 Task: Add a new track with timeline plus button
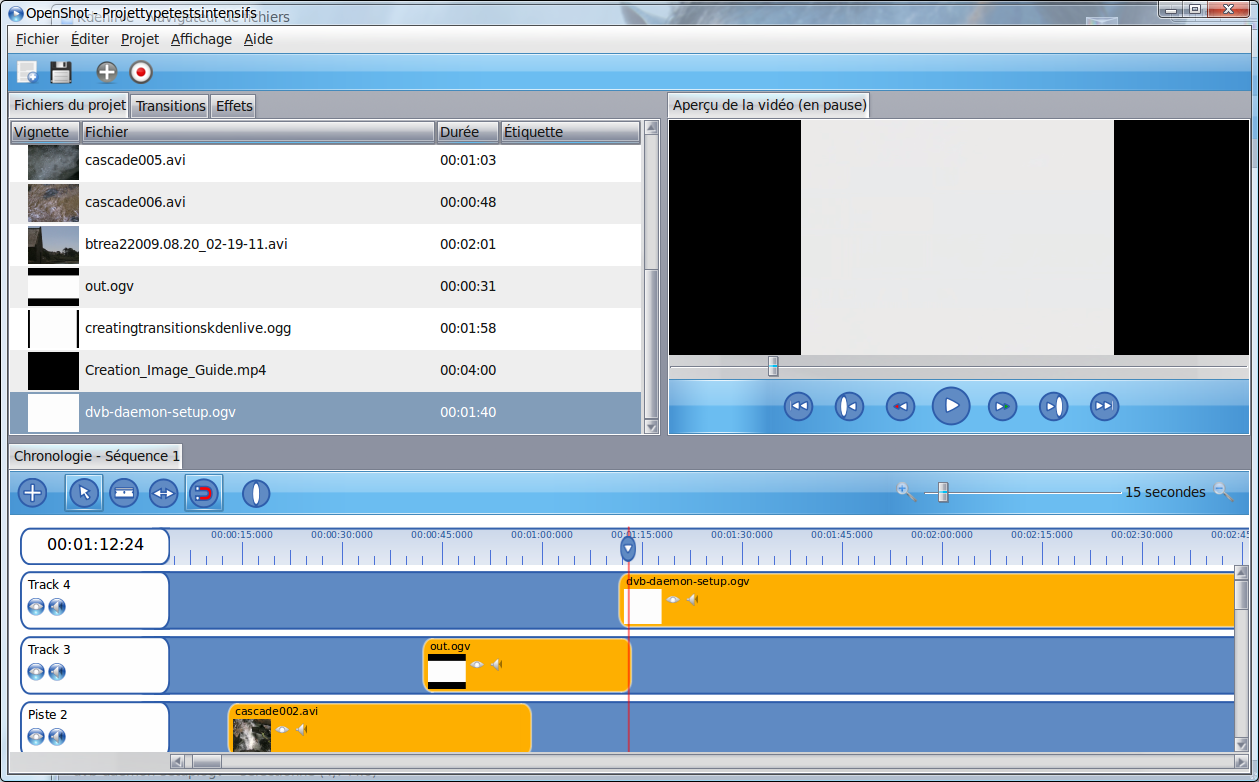(x=33, y=493)
